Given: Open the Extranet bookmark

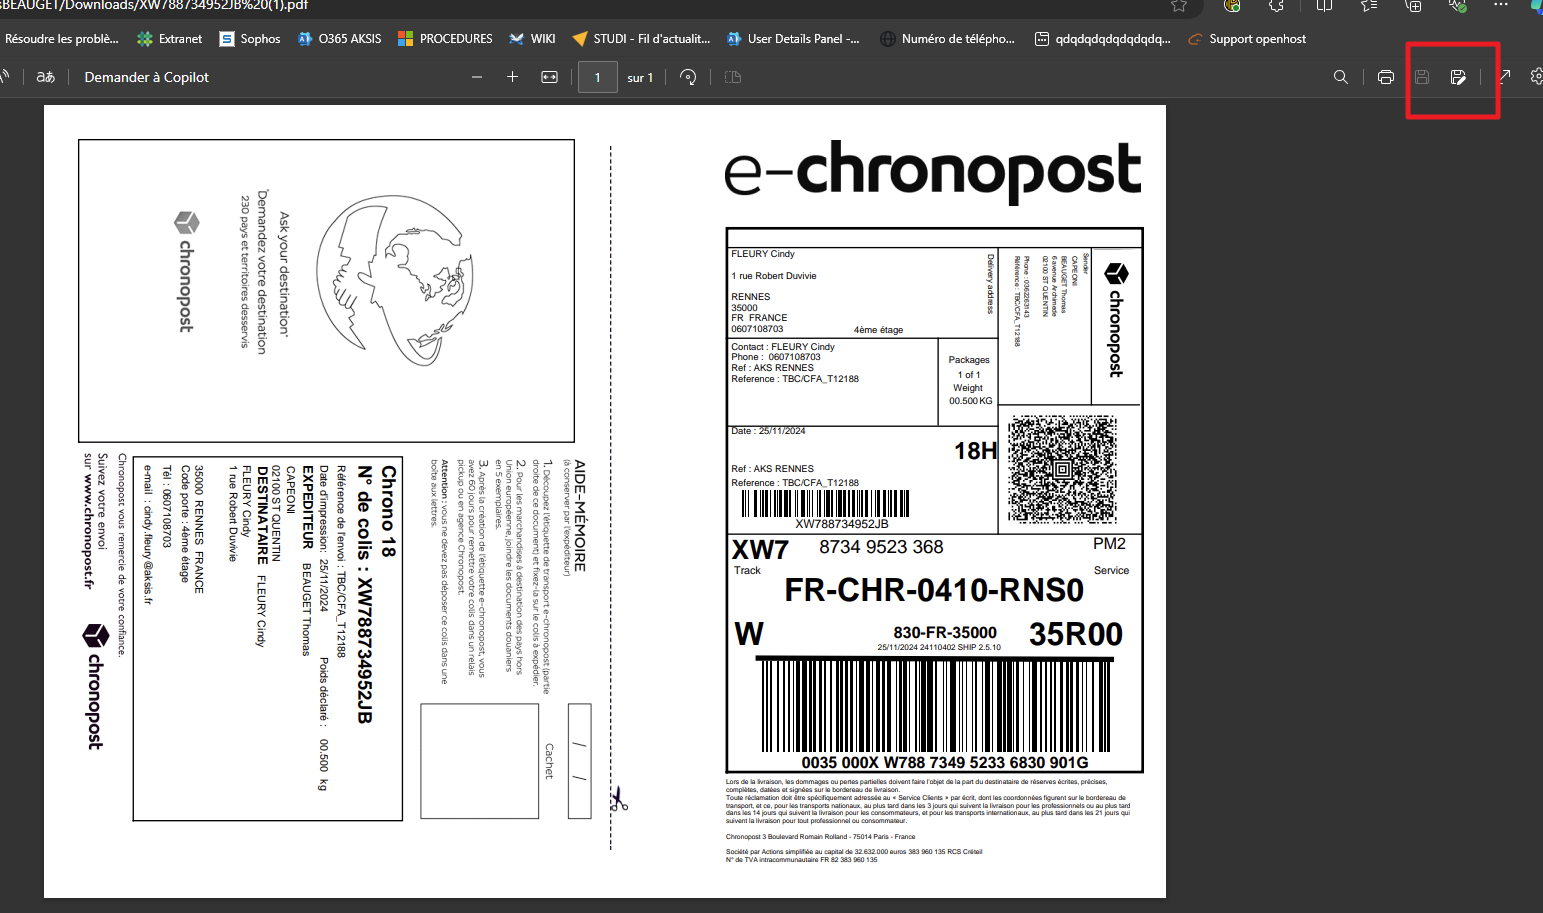Looking at the screenshot, I should point(169,39).
